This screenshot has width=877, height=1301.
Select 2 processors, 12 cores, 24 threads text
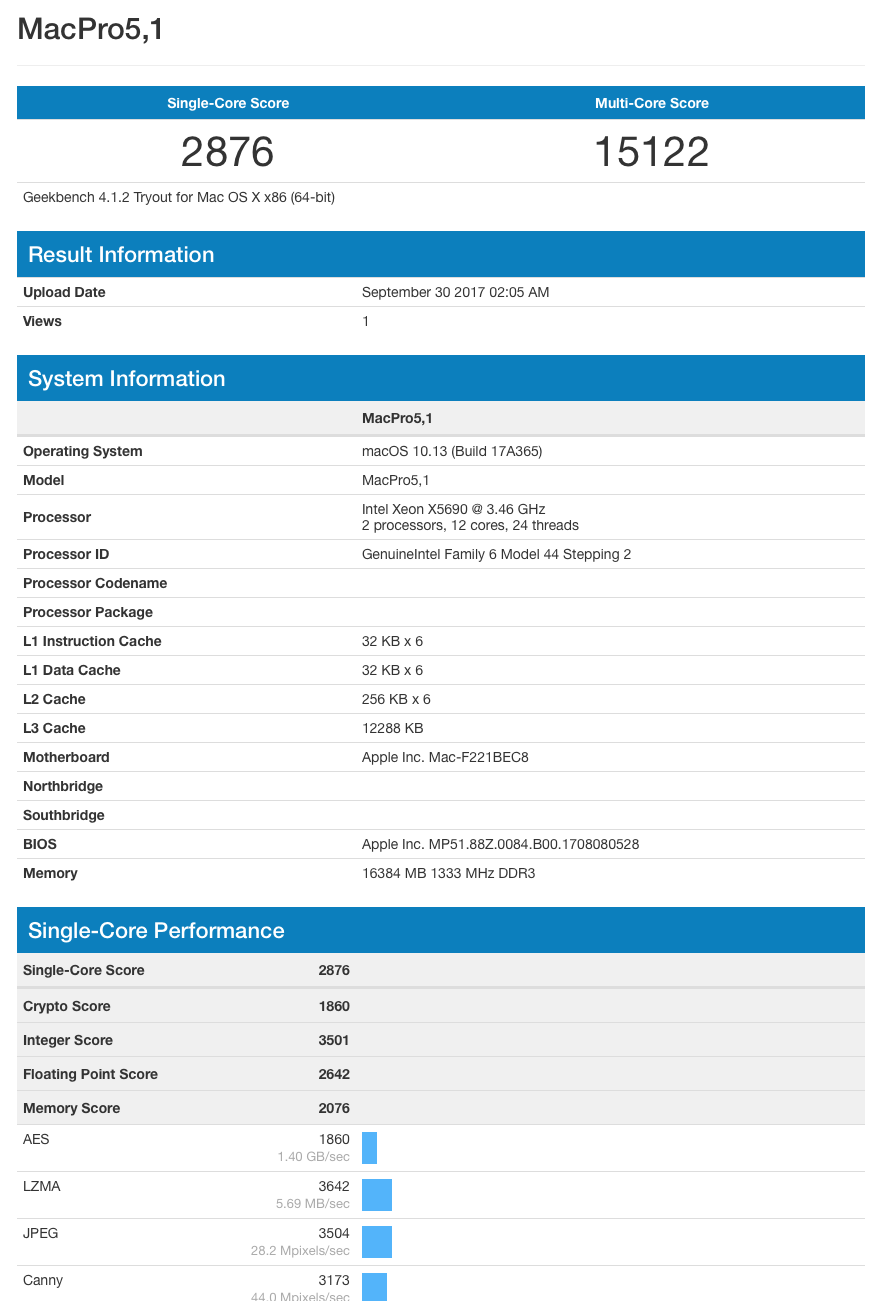(470, 525)
